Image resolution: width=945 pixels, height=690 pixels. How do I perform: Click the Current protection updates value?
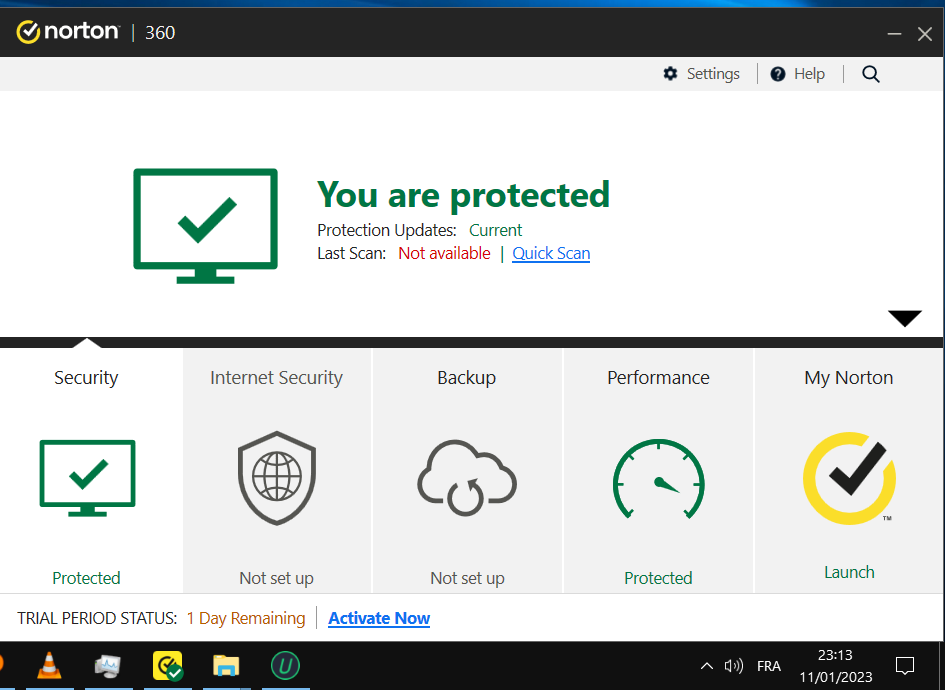pyautogui.click(x=495, y=230)
